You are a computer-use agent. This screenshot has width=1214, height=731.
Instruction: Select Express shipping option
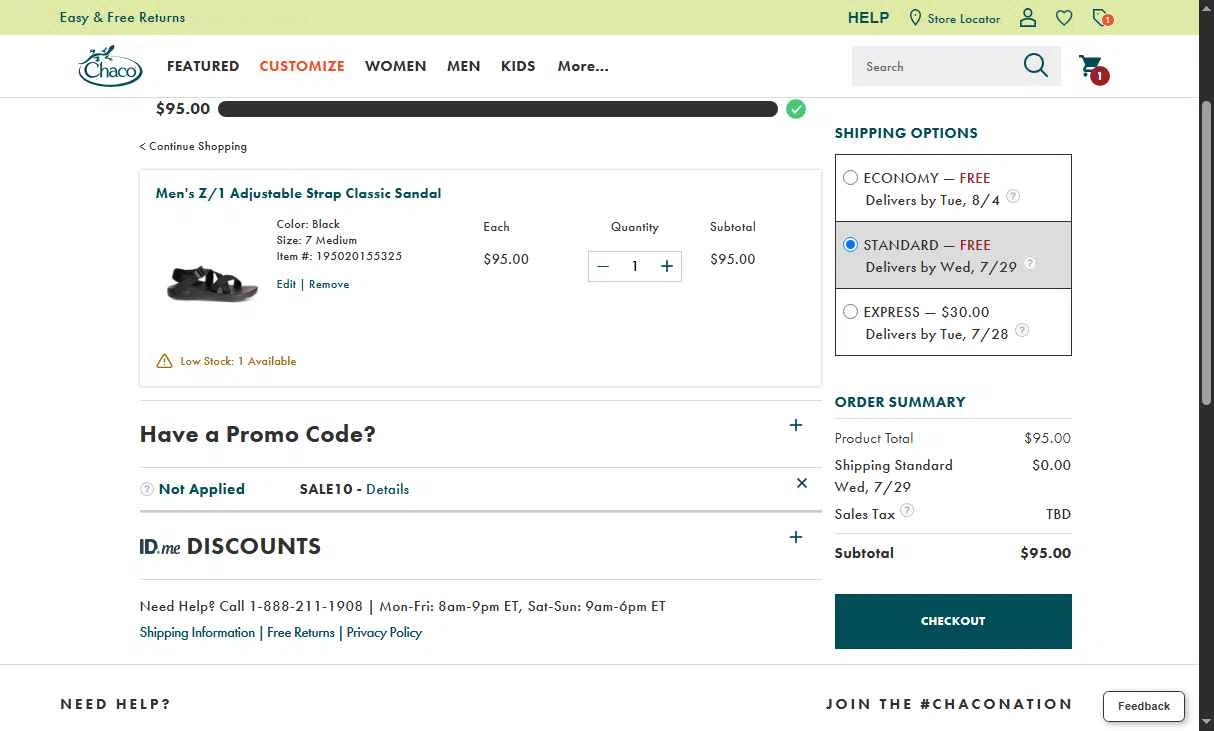coord(850,312)
